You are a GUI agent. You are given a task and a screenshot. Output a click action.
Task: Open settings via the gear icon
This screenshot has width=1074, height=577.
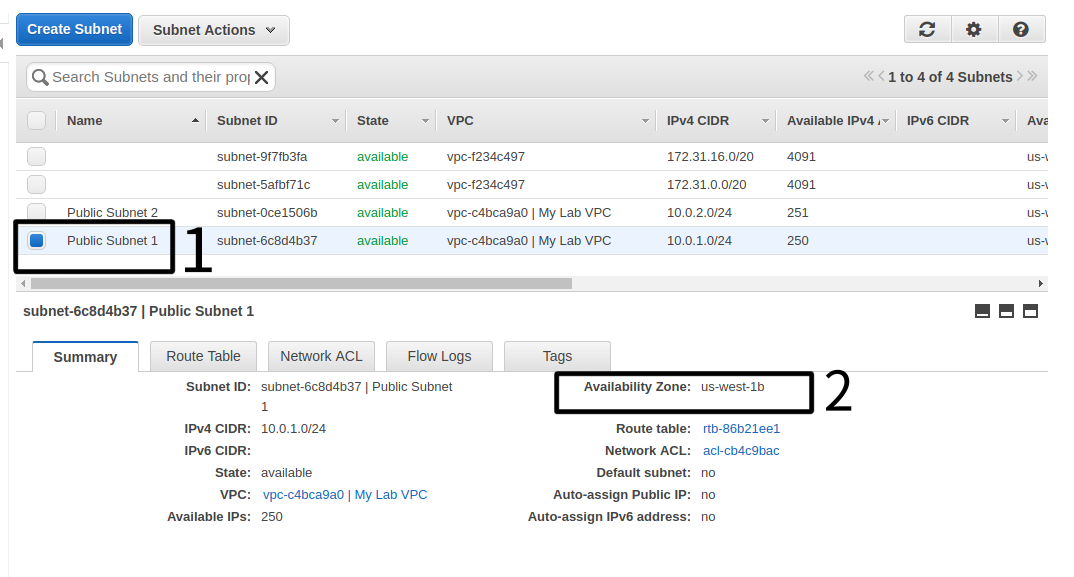point(974,30)
